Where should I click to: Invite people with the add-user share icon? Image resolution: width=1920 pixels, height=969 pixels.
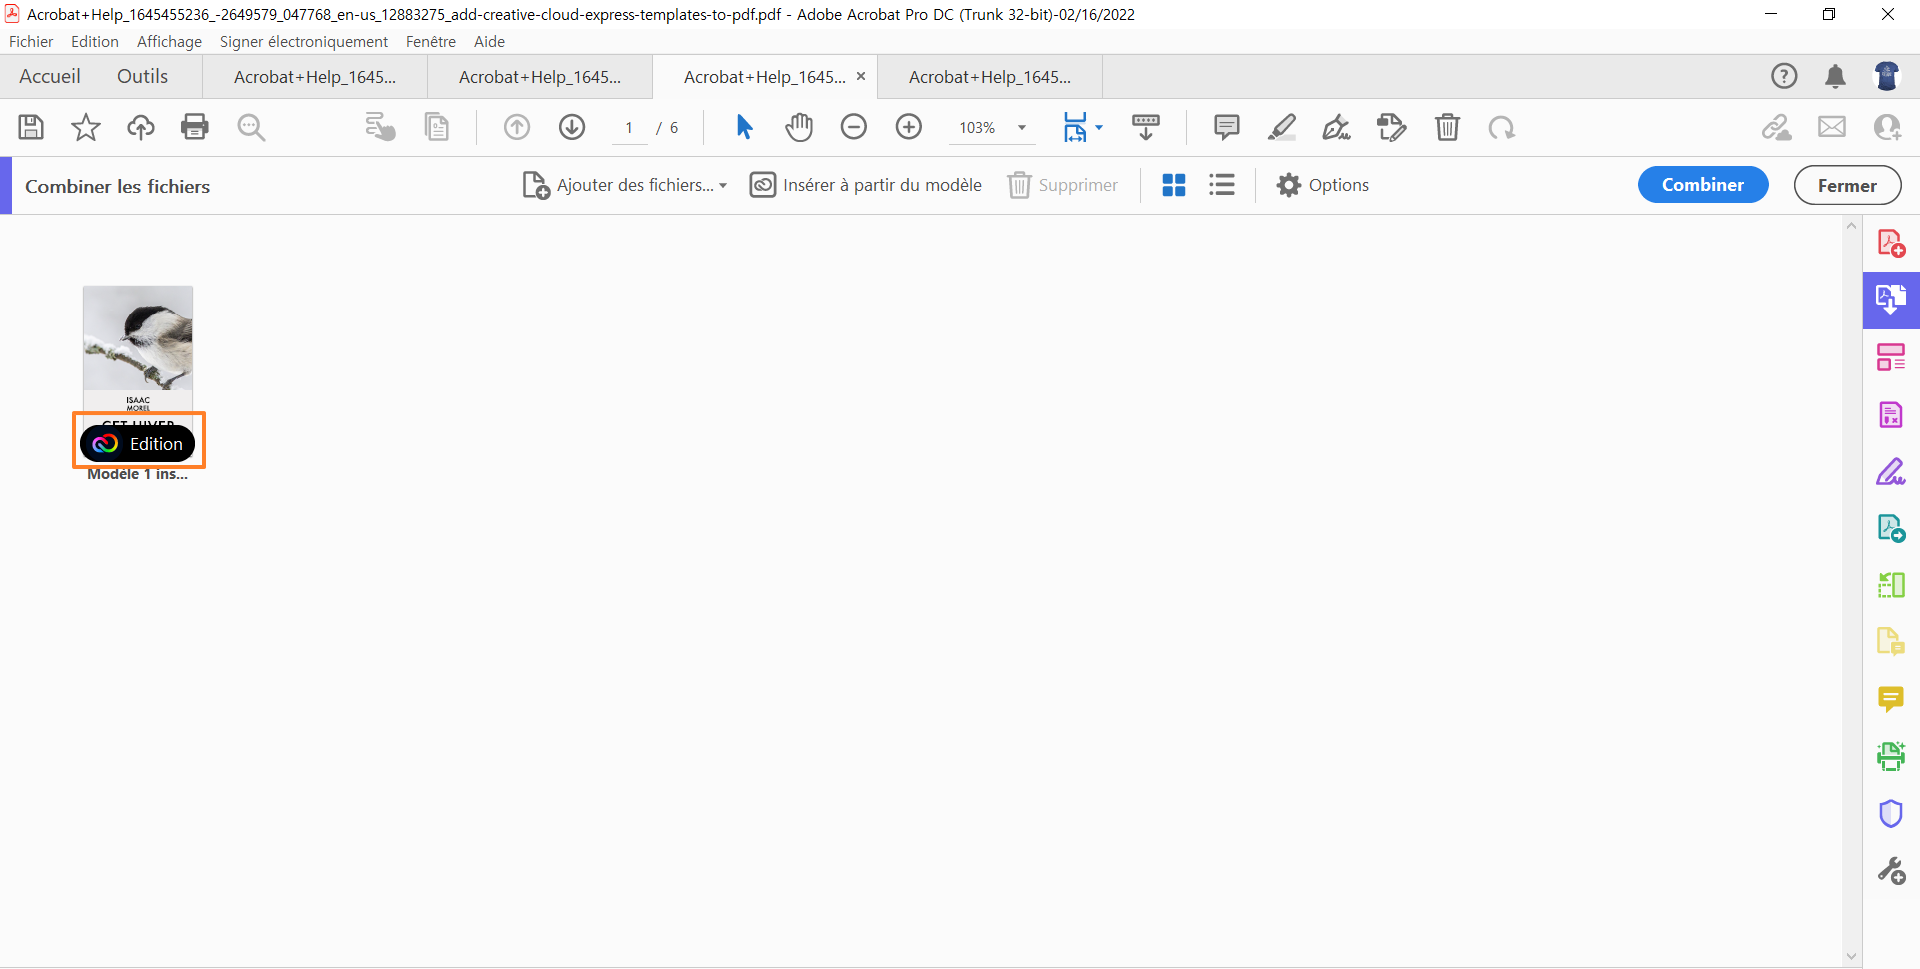pyautogui.click(x=1887, y=127)
